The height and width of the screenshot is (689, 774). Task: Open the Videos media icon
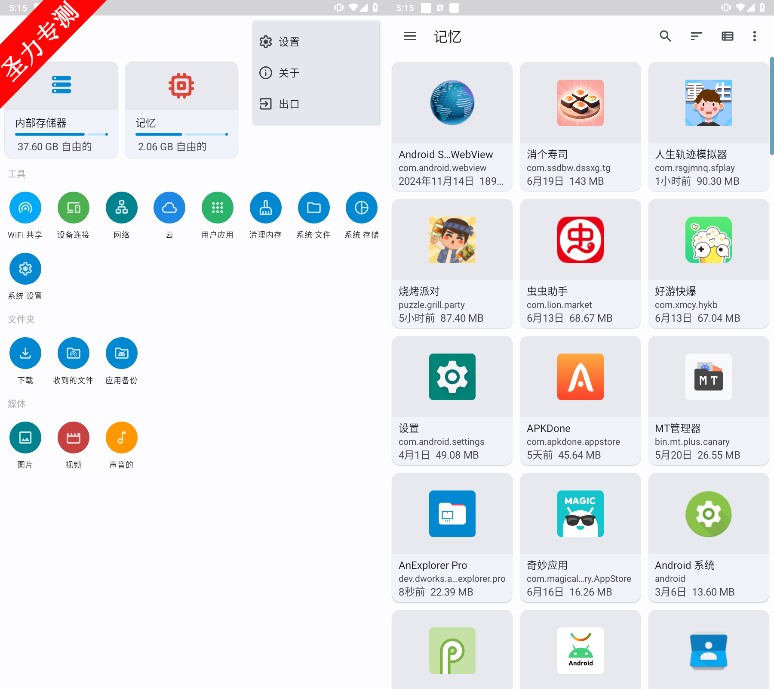pyautogui.click(x=73, y=437)
